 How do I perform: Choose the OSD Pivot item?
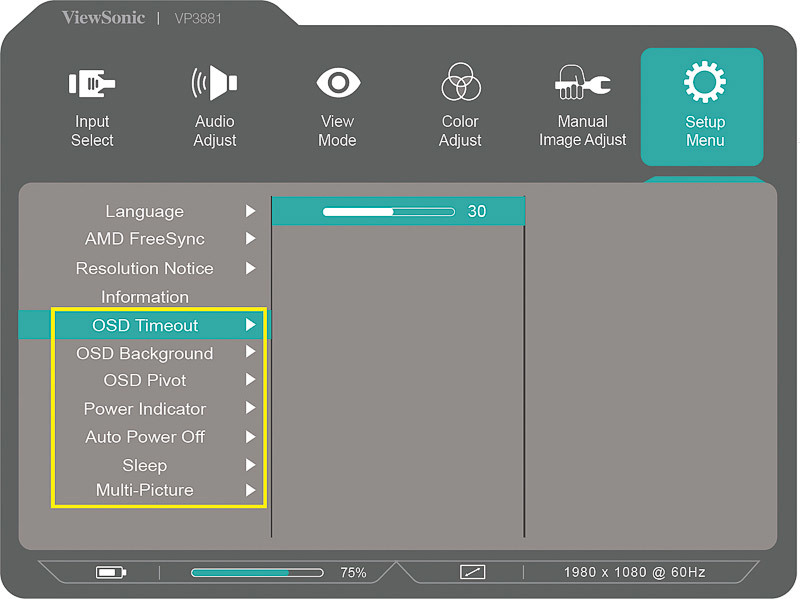[x=144, y=380]
